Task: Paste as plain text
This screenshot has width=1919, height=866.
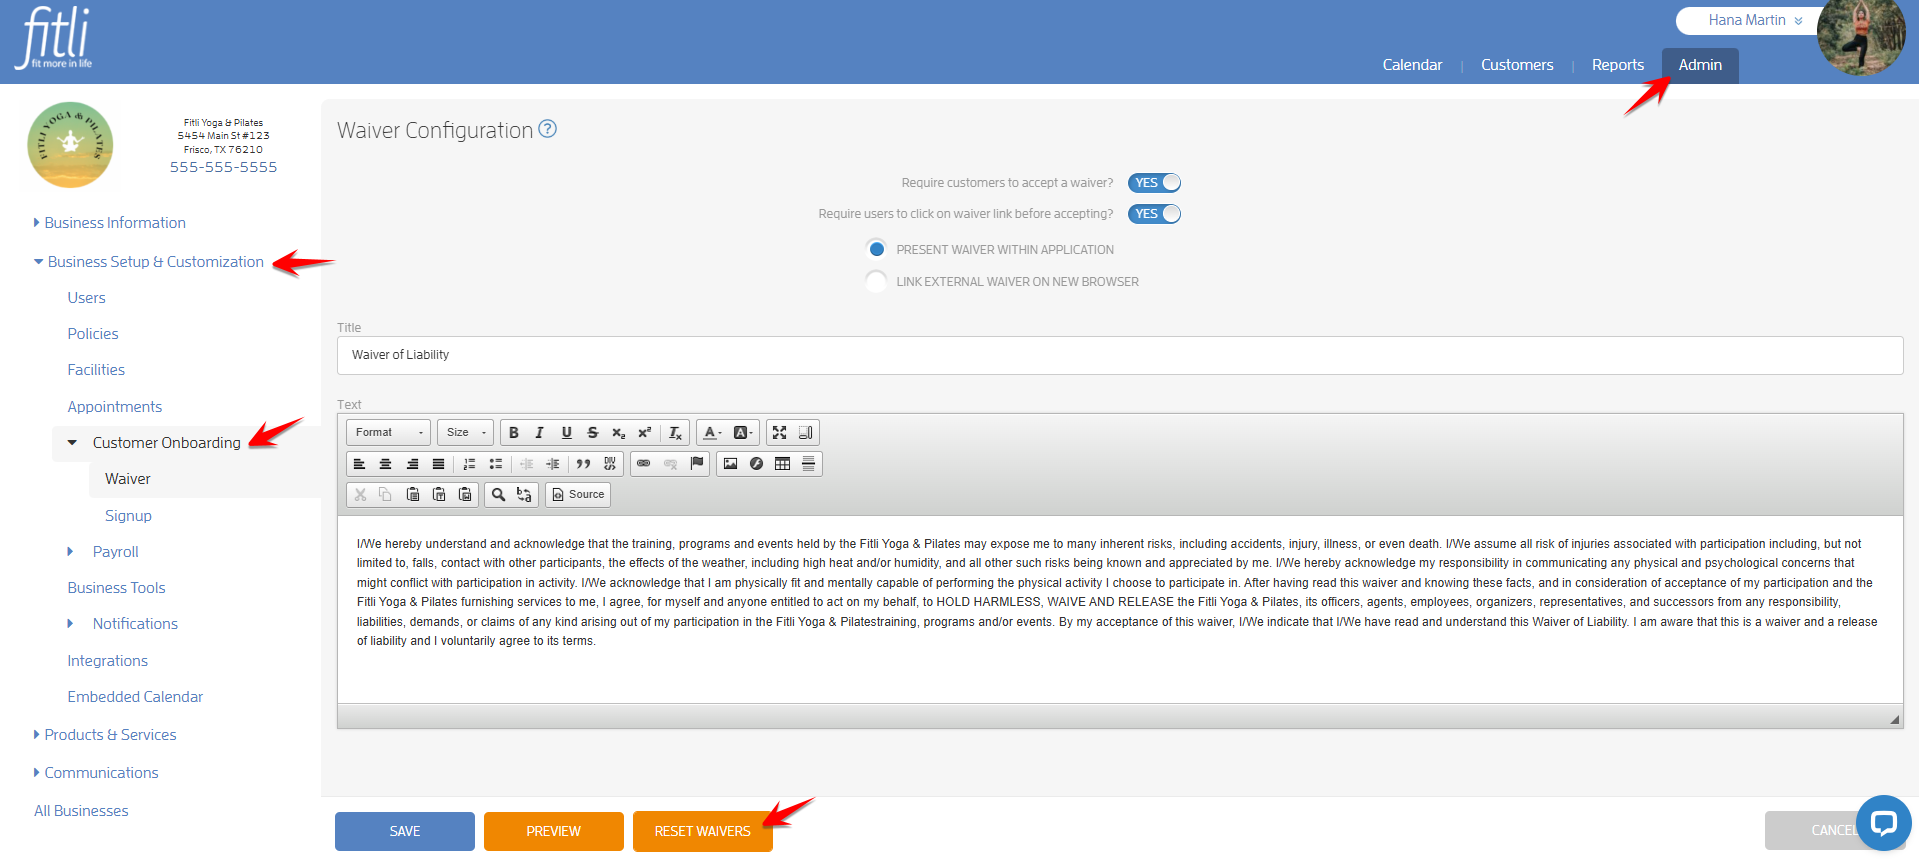Action: (438, 495)
